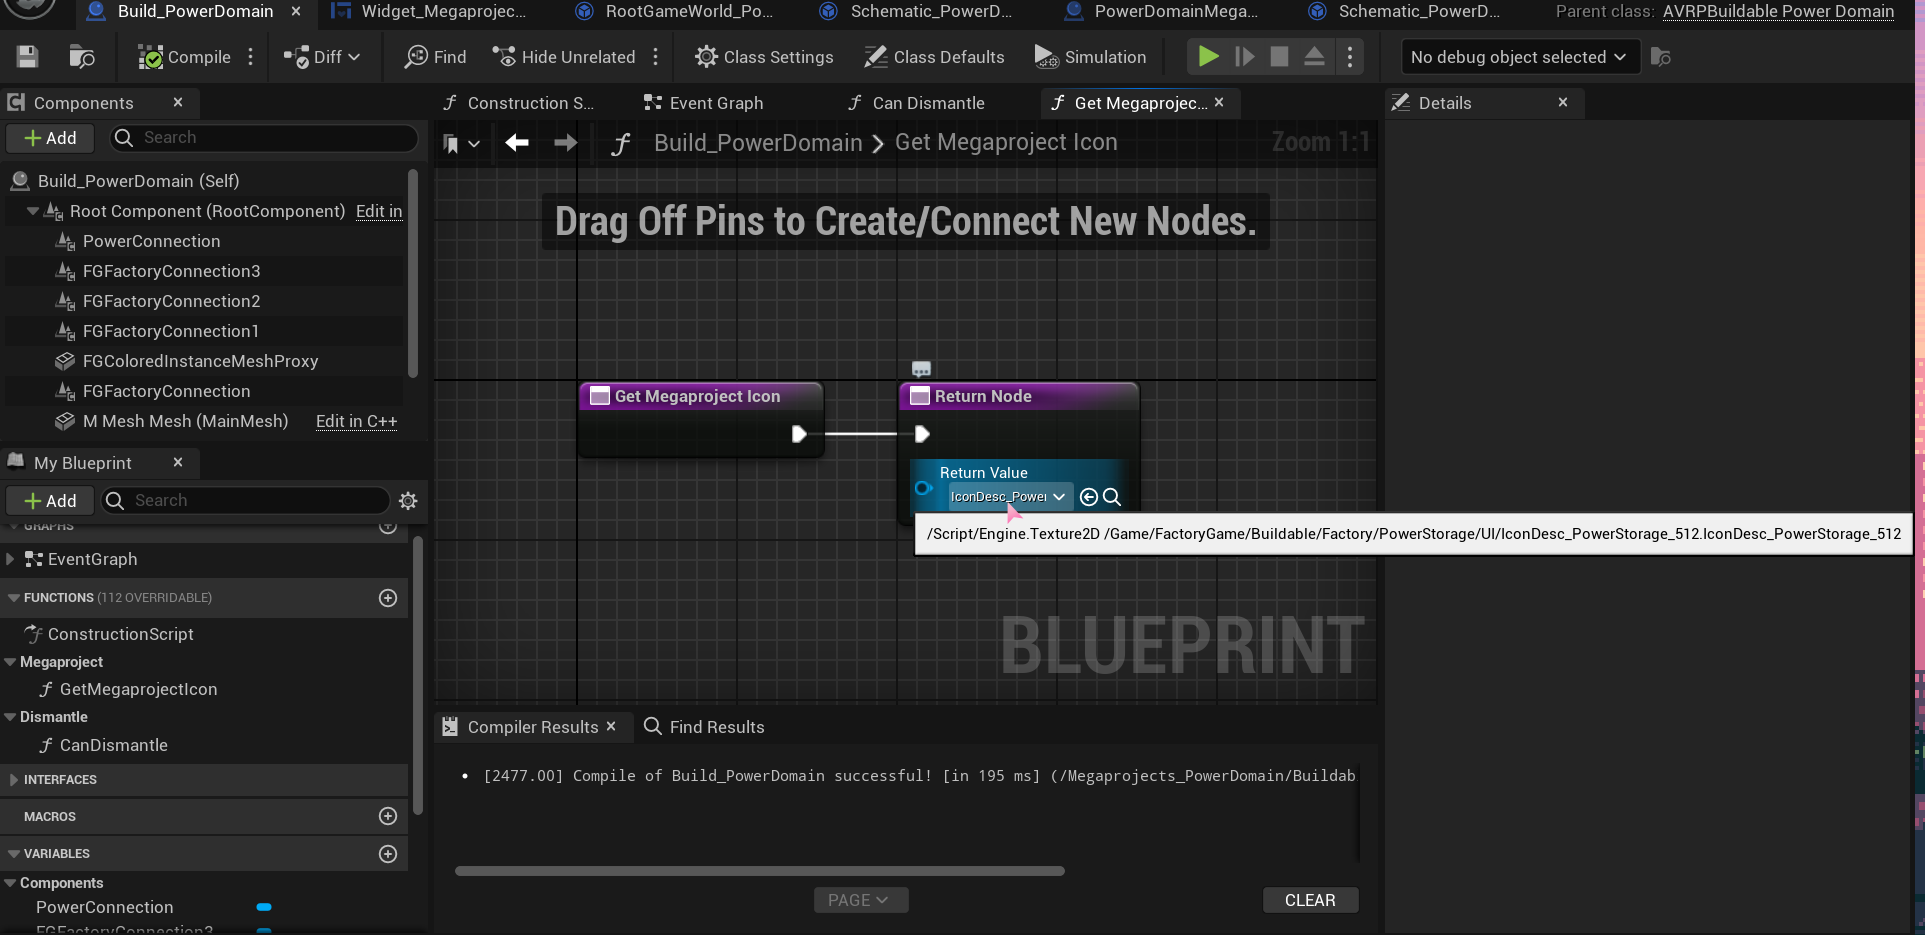
Task: Select GetMegaprojectIcon function
Action: pos(138,689)
